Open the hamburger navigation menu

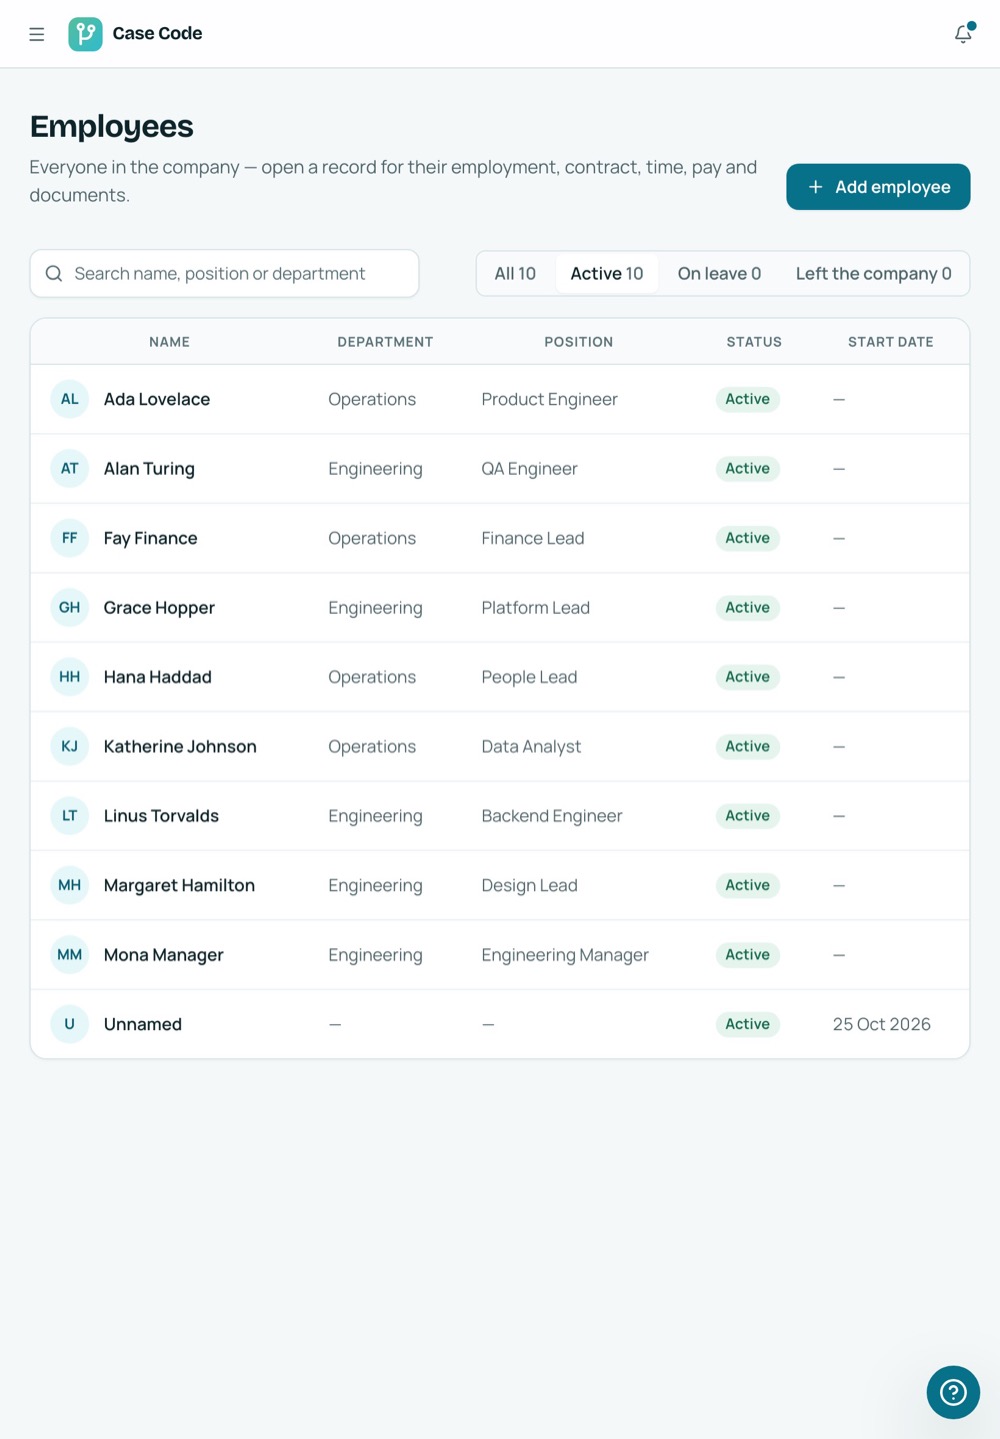[x=37, y=34]
